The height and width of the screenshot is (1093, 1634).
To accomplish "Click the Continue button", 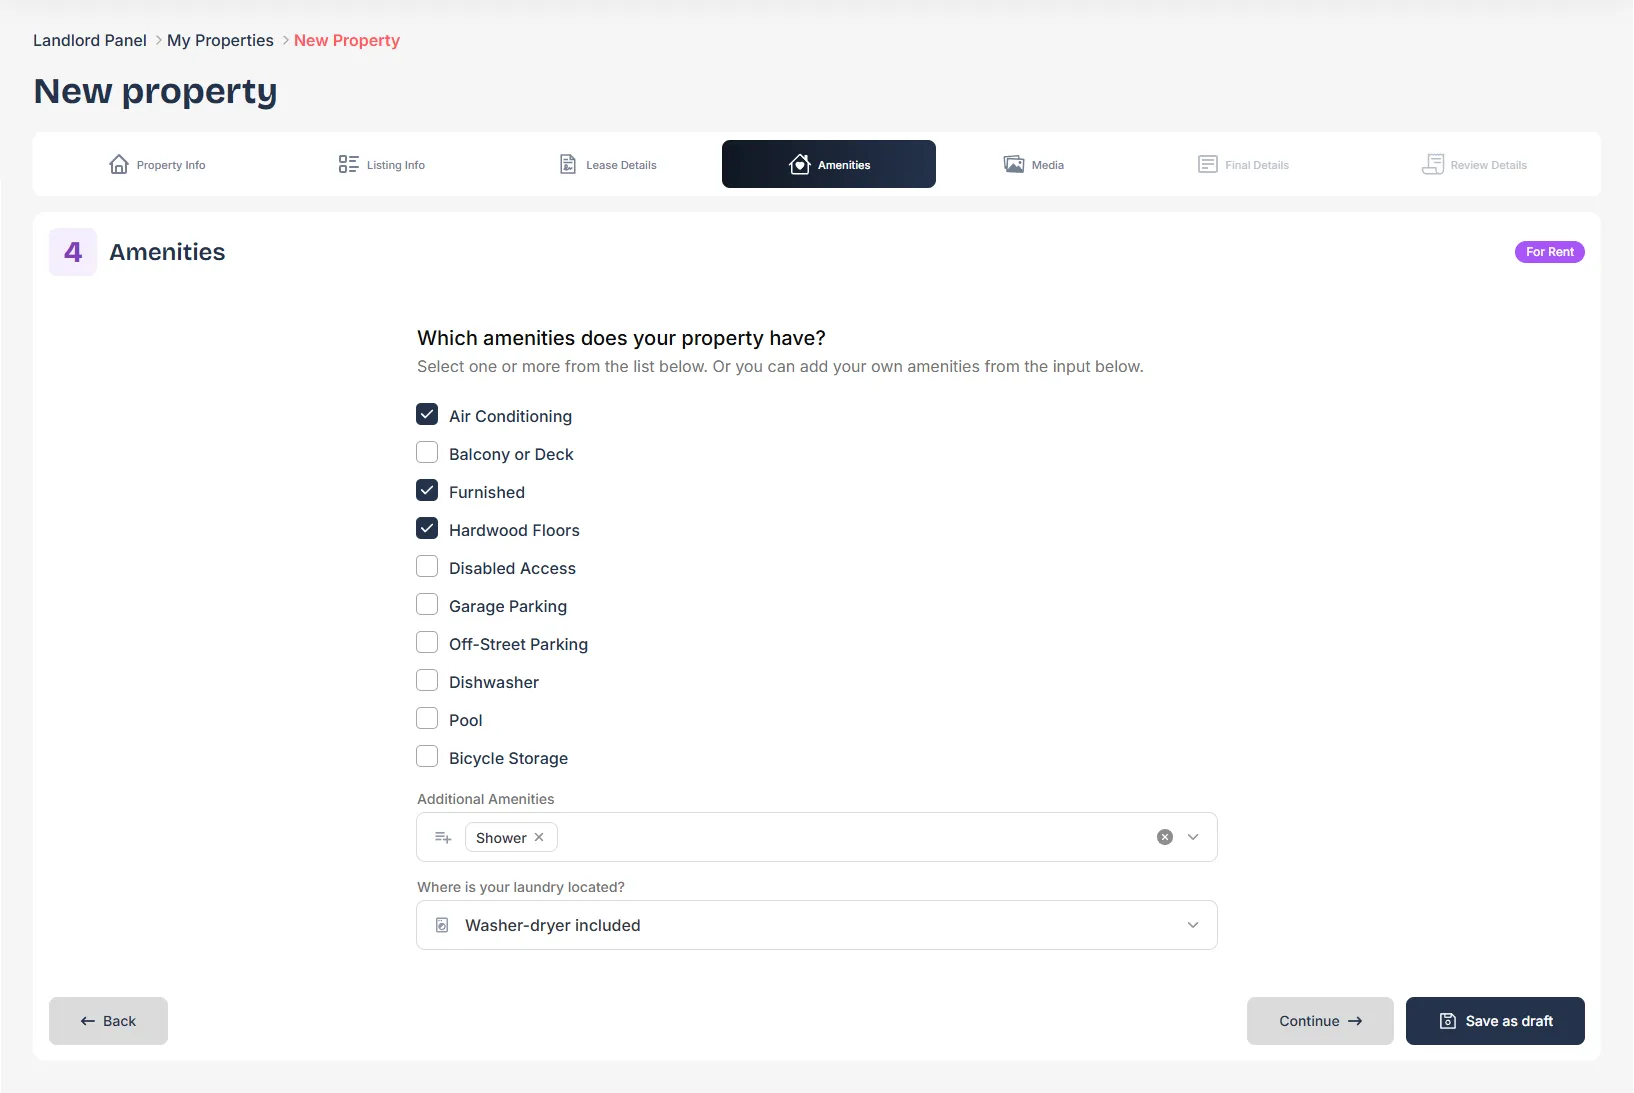I will pyautogui.click(x=1320, y=1021).
